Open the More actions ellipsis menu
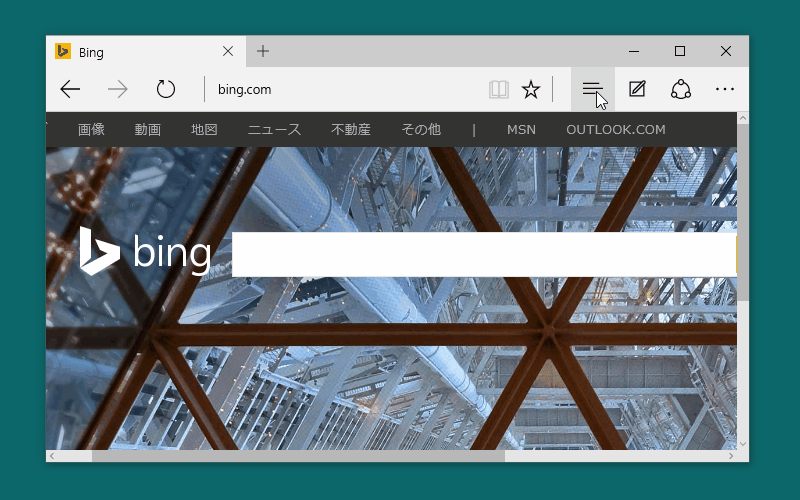 (x=724, y=89)
